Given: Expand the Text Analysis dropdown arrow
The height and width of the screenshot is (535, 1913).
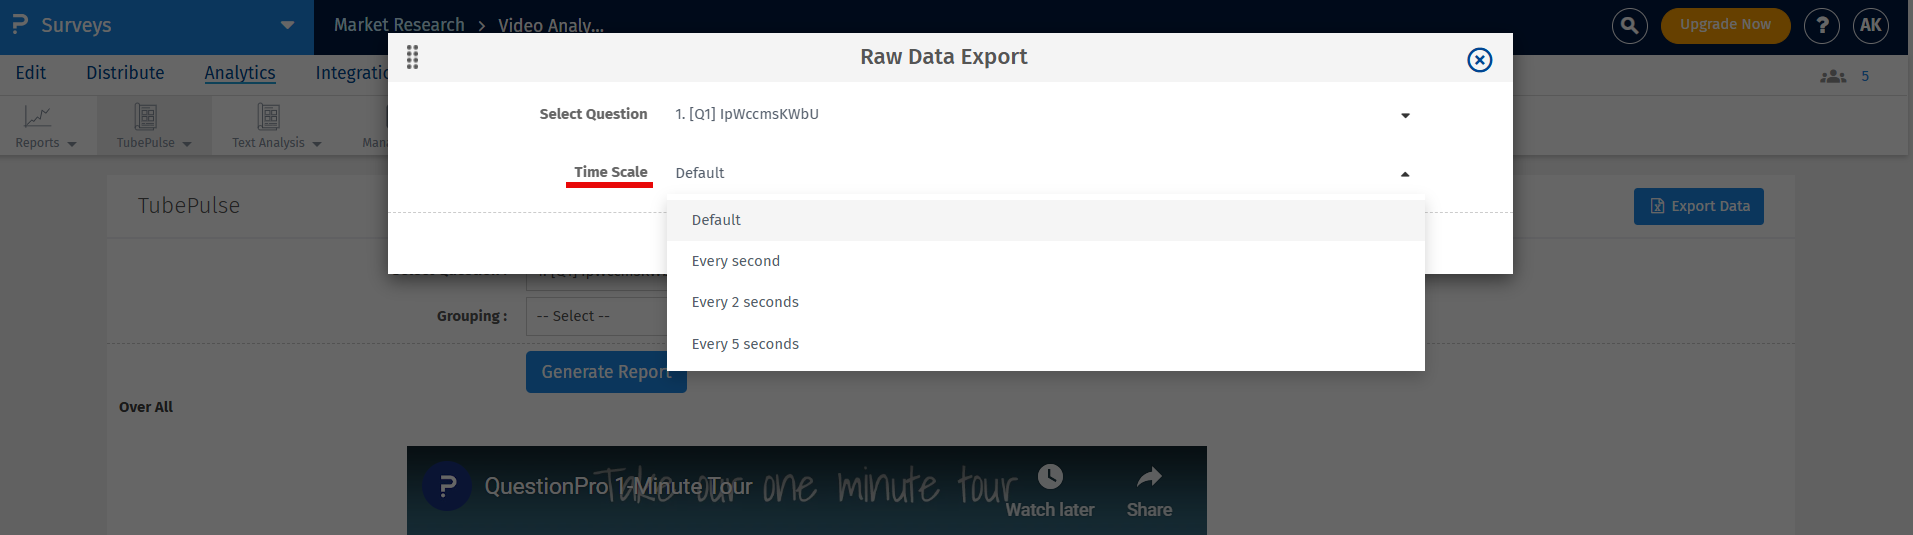Looking at the screenshot, I should coord(317,144).
